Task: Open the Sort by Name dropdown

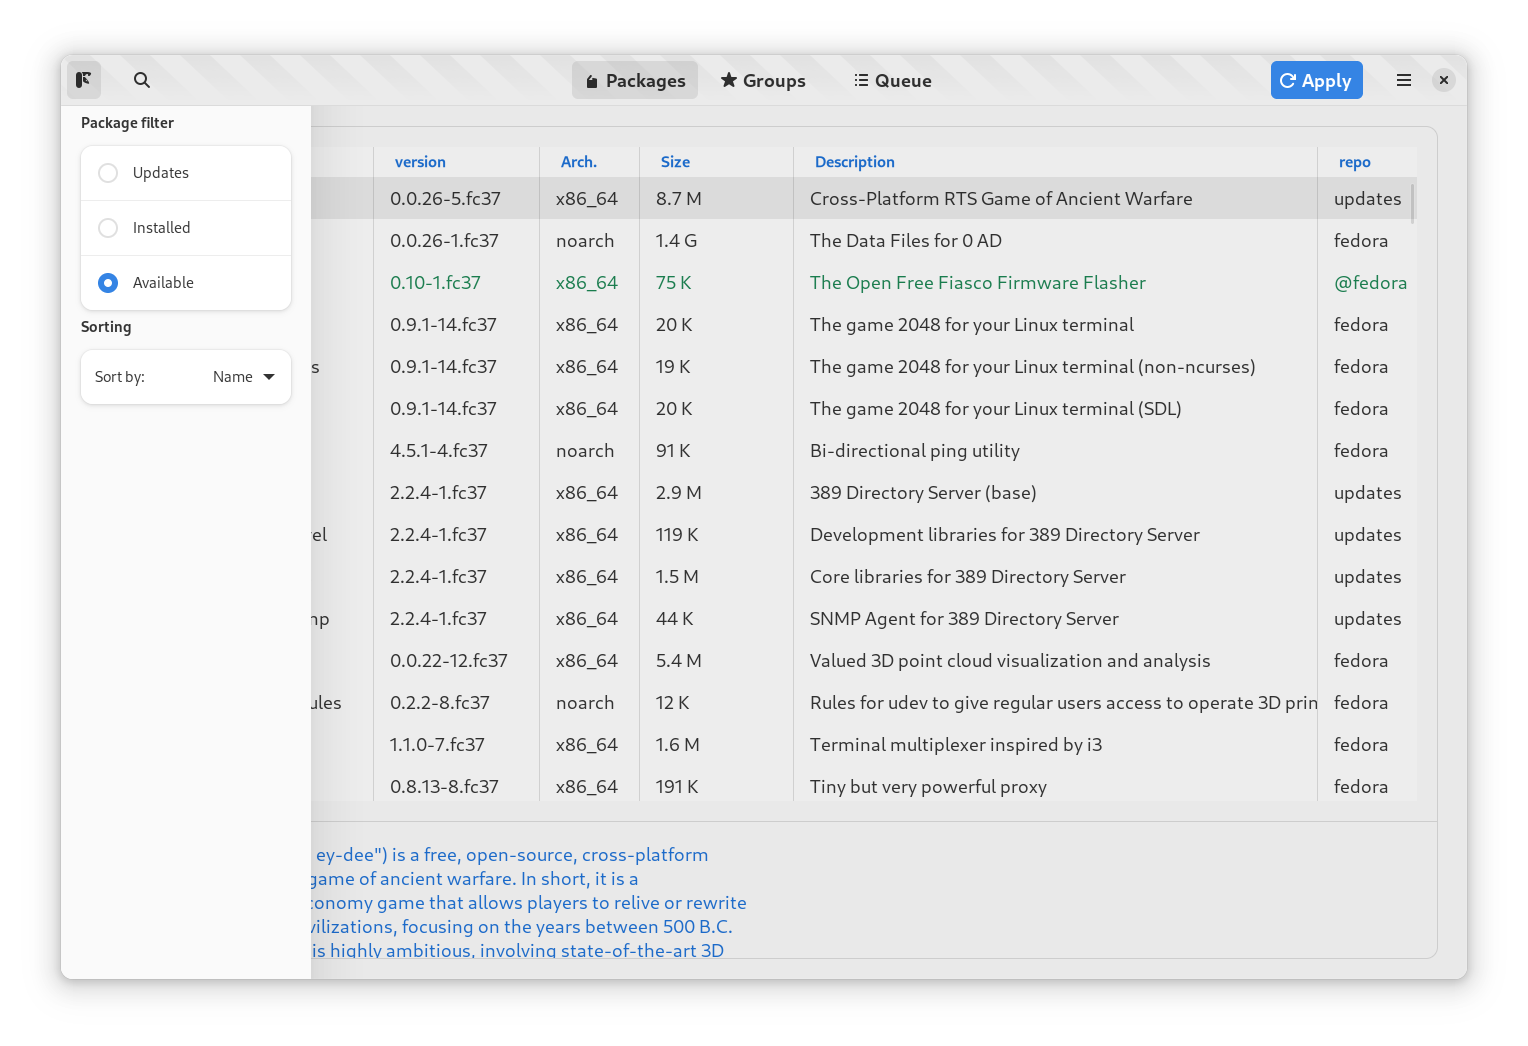Action: click(x=243, y=377)
